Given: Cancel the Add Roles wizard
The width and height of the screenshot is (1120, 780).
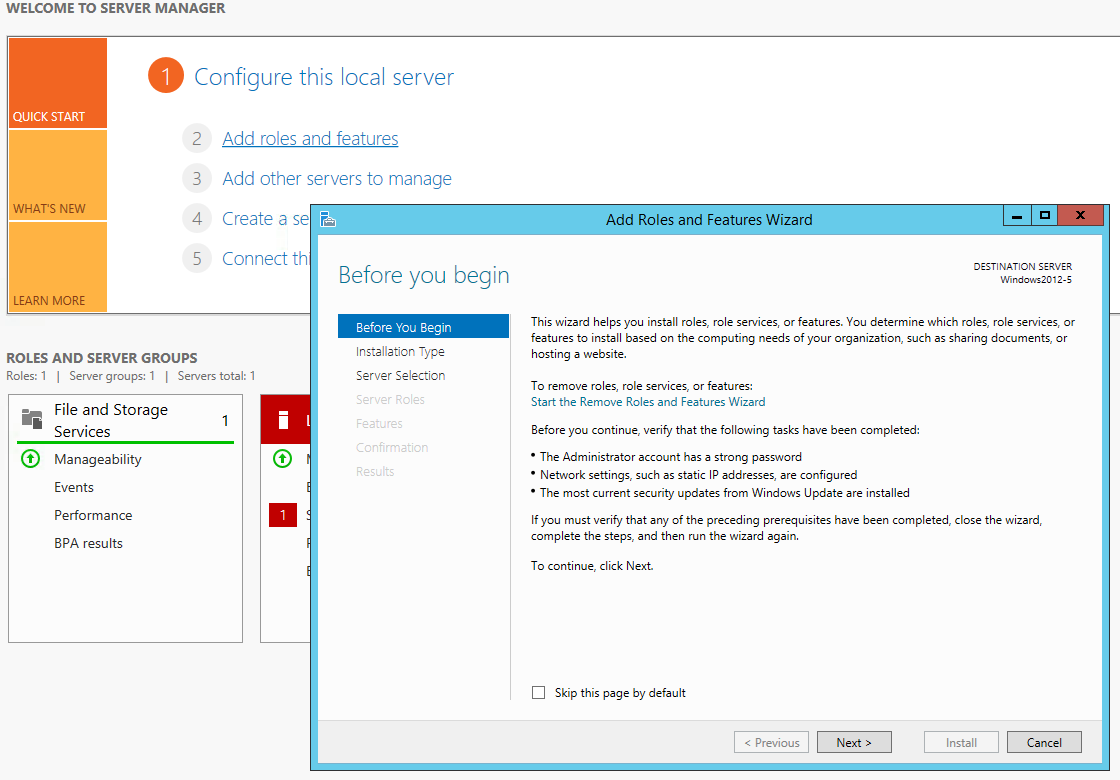Looking at the screenshot, I should pyautogui.click(x=1044, y=742).
